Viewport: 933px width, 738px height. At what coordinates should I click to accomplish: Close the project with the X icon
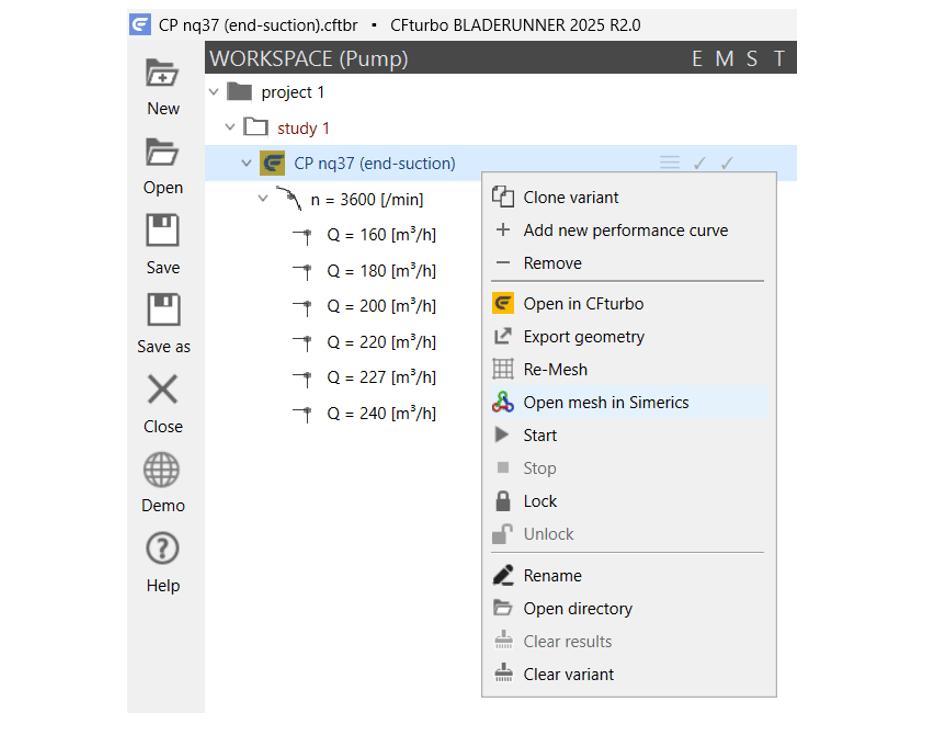(x=162, y=389)
